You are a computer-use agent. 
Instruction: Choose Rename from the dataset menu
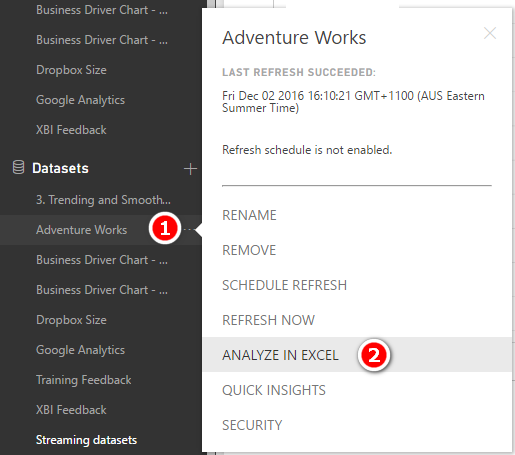249,215
